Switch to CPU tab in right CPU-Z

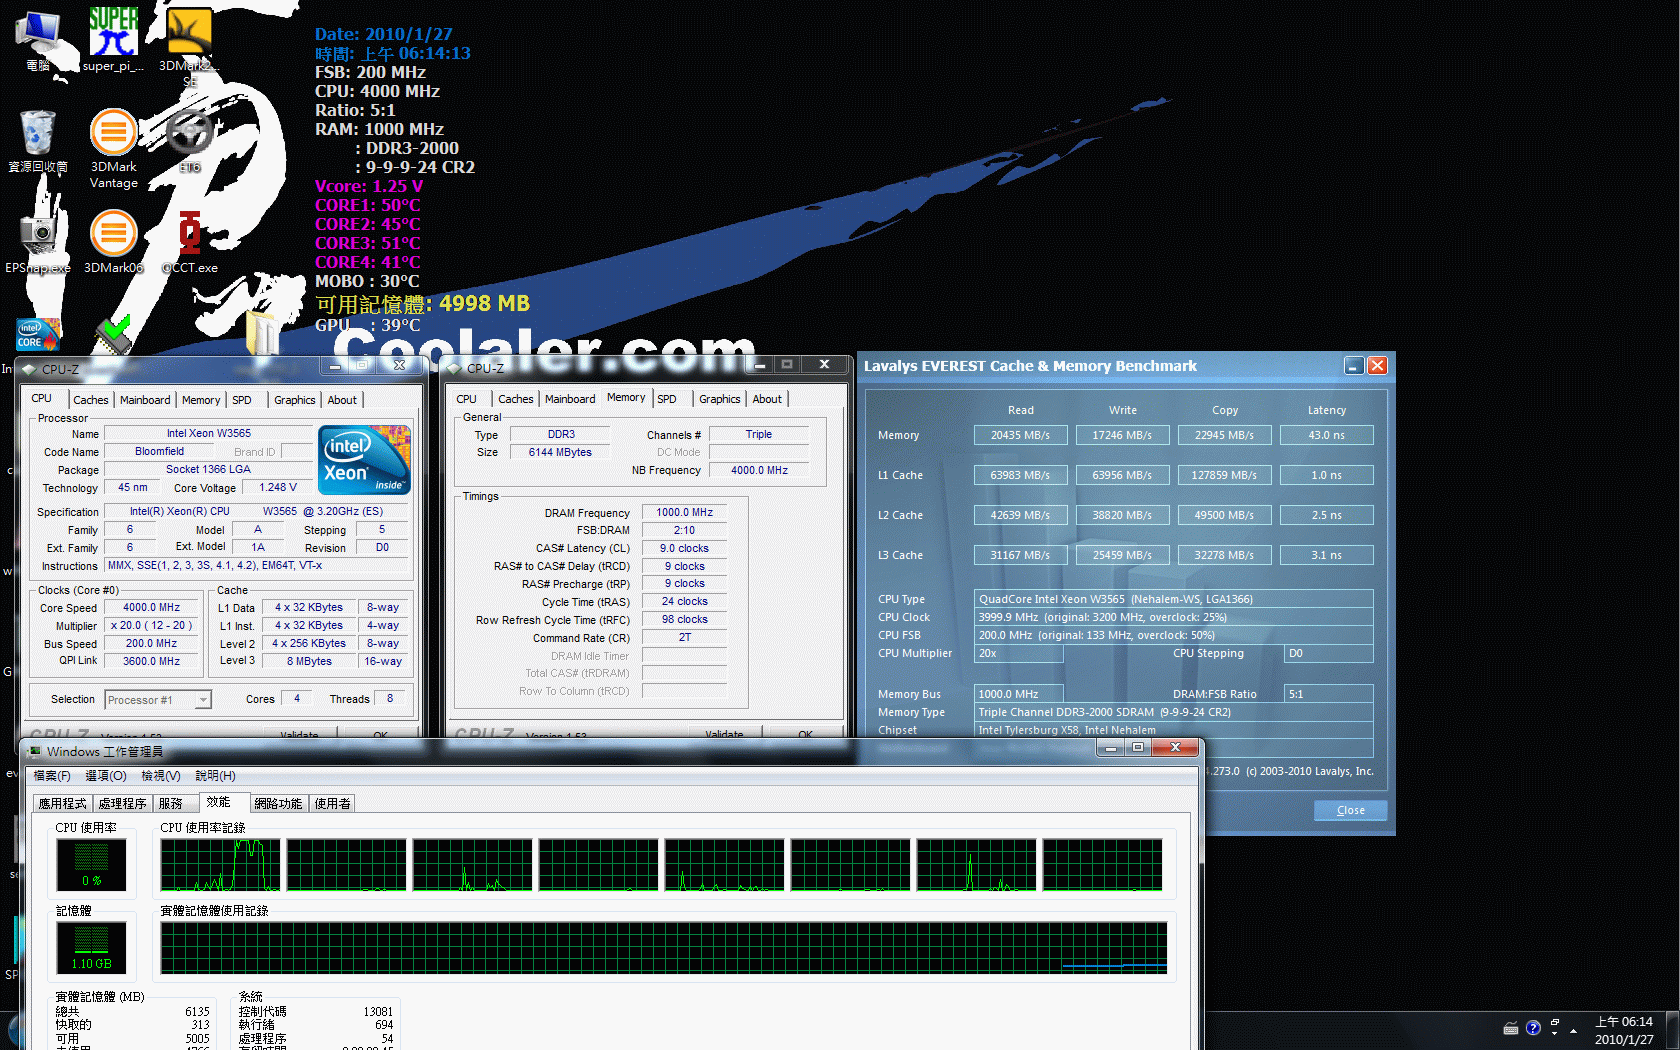(467, 399)
